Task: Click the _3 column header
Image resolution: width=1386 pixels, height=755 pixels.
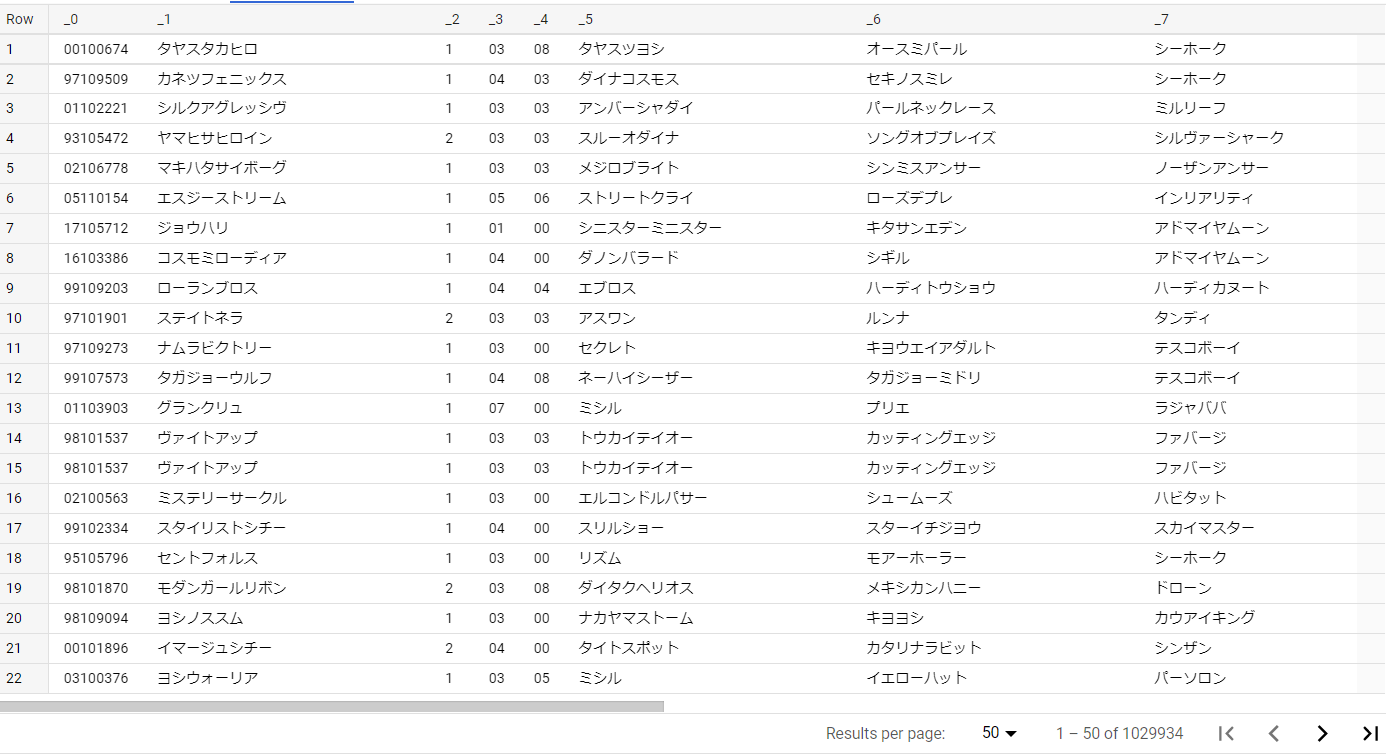Action: [496, 19]
